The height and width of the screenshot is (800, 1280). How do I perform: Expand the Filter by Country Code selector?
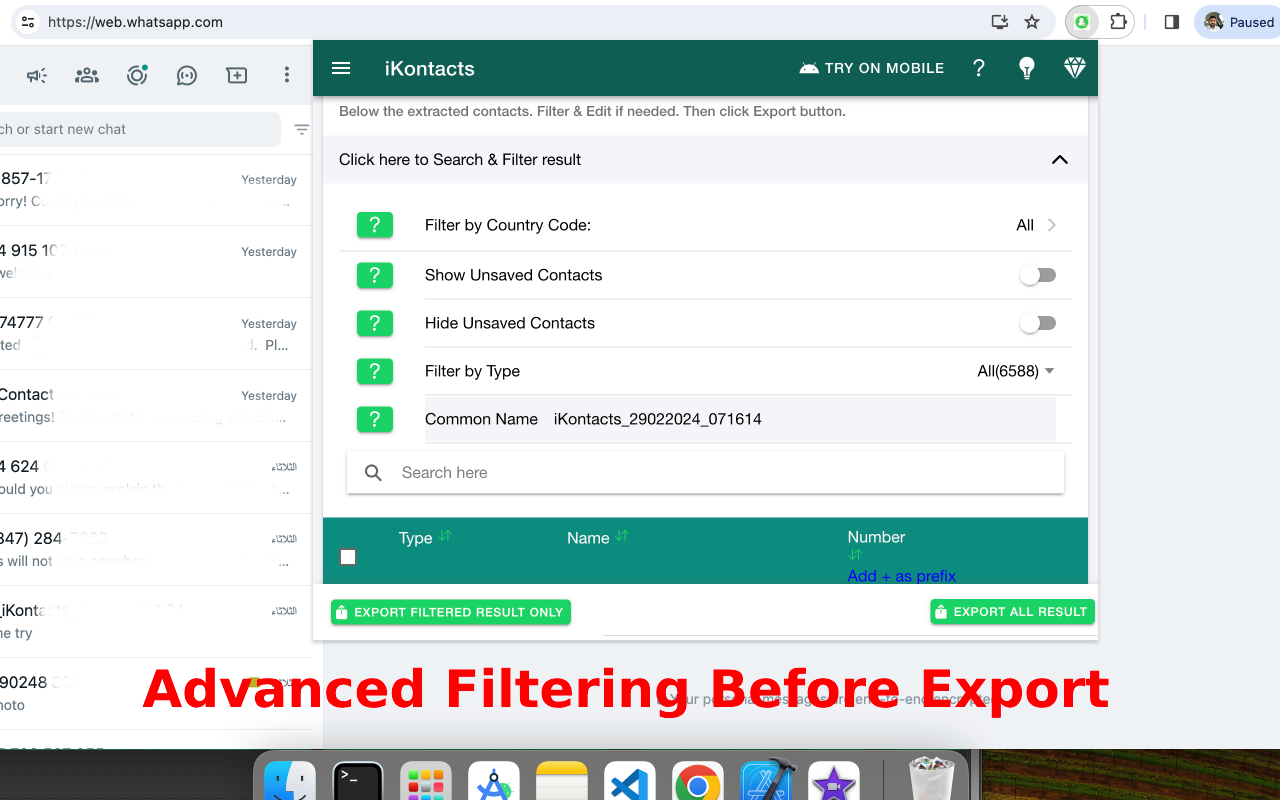[1036, 225]
